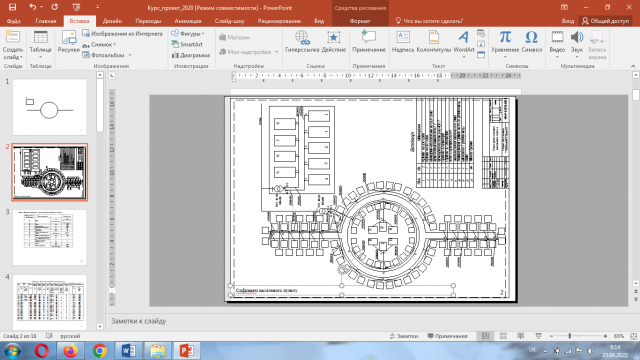Switch to Normal view in status bar
Image resolution: width=640 pixels, height=360 pixels.
[485, 336]
